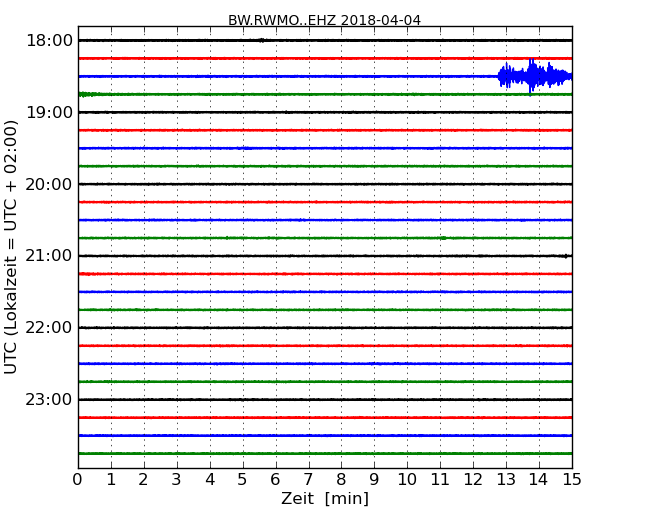Image resolution: width=650 pixels, height=520 pixels.
Task: Click x-axis tick label 6
Action: pos(275,480)
